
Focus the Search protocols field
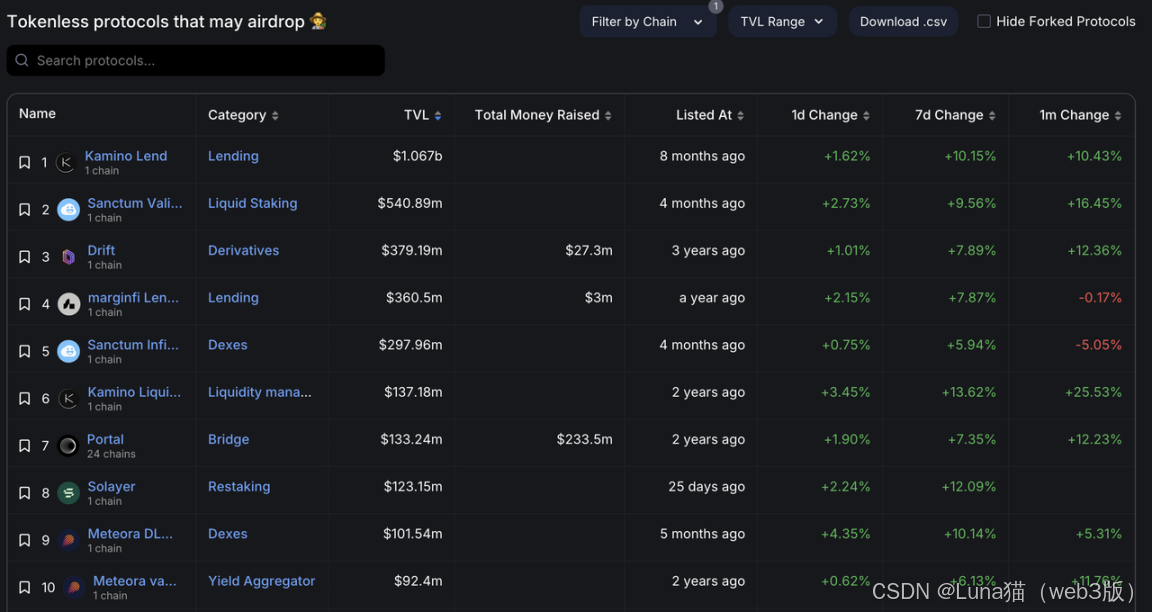(195, 60)
